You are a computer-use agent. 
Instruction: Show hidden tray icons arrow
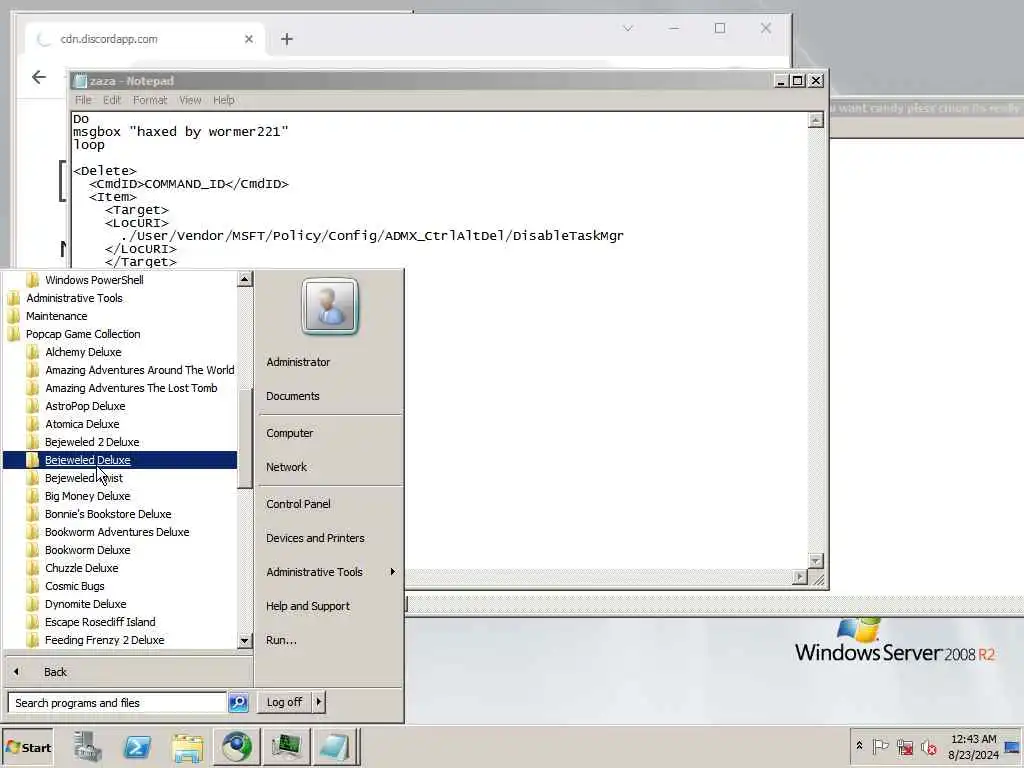pyautogui.click(x=859, y=746)
